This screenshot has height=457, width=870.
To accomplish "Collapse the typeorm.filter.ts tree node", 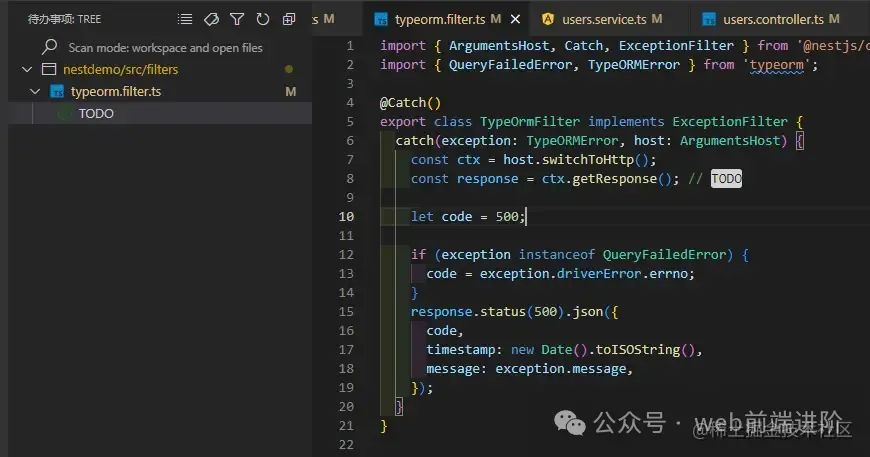I will 35,92.
